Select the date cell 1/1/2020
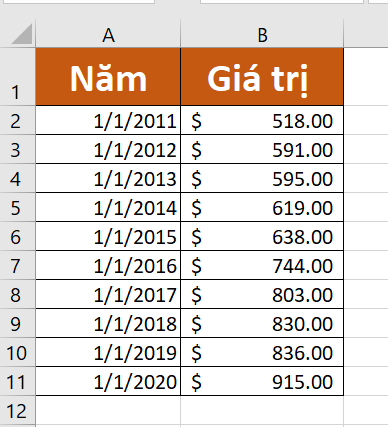The image size is (388, 427). pos(108,381)
